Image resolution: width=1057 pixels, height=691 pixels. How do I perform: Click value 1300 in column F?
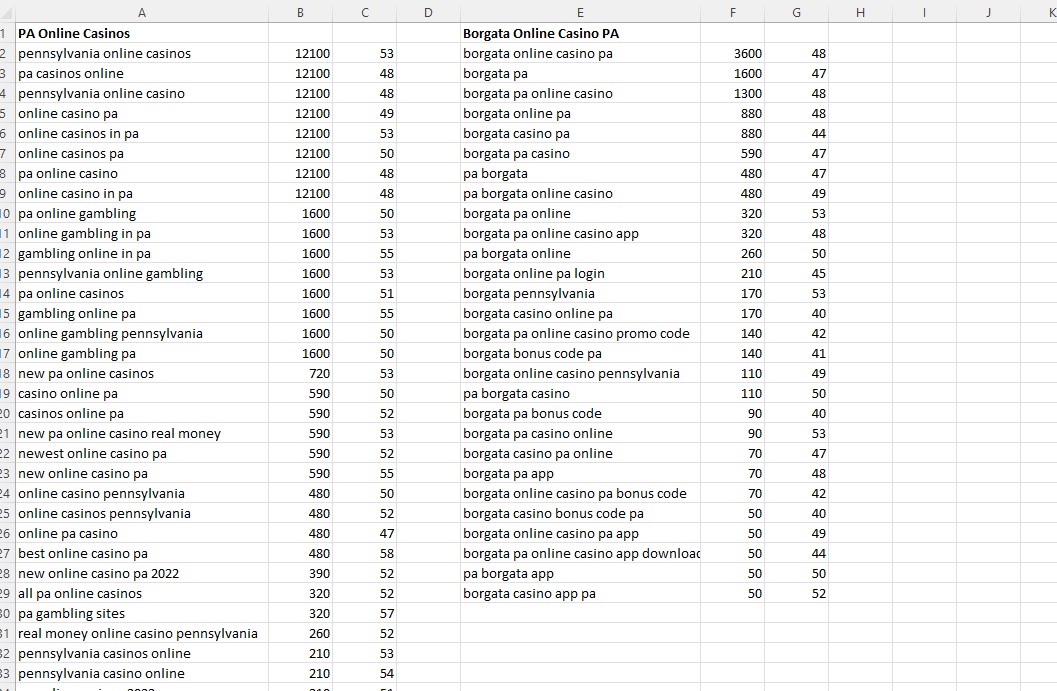point(732,94)
